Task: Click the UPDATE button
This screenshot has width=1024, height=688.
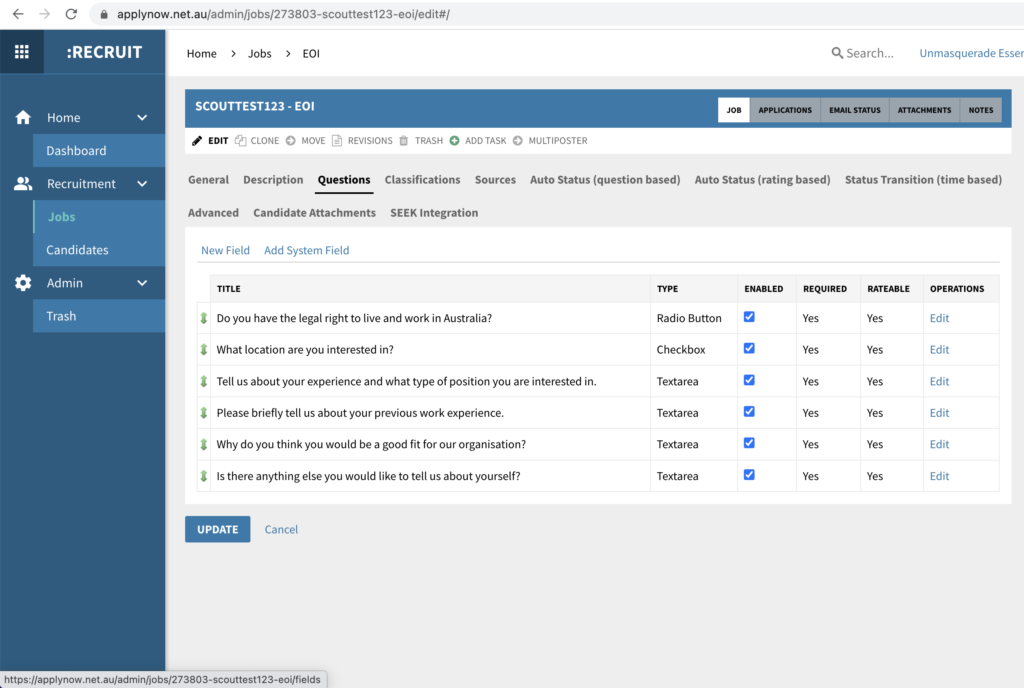Action: coord(217,529)
